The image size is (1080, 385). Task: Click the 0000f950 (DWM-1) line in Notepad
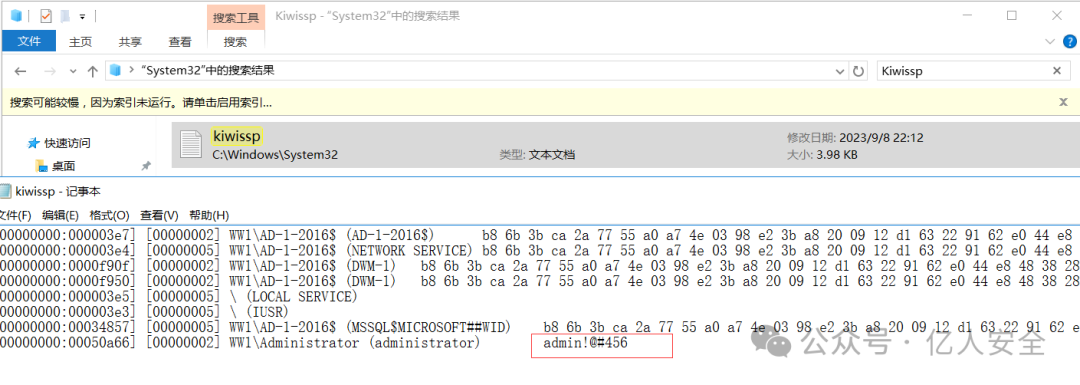pos(540,280)
